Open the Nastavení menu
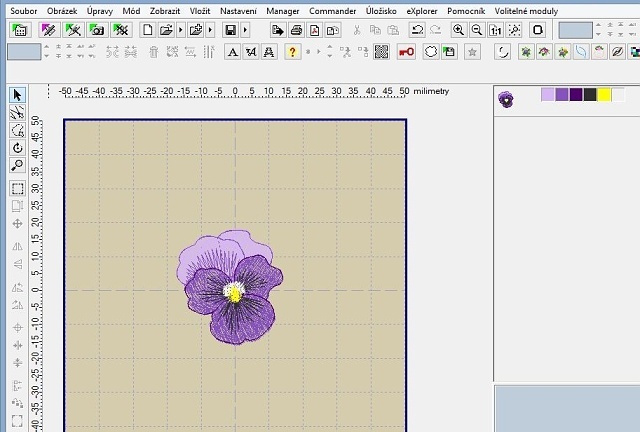Image resolution: width=640 pixels, height=432 pixels. [x=239, y=10]
